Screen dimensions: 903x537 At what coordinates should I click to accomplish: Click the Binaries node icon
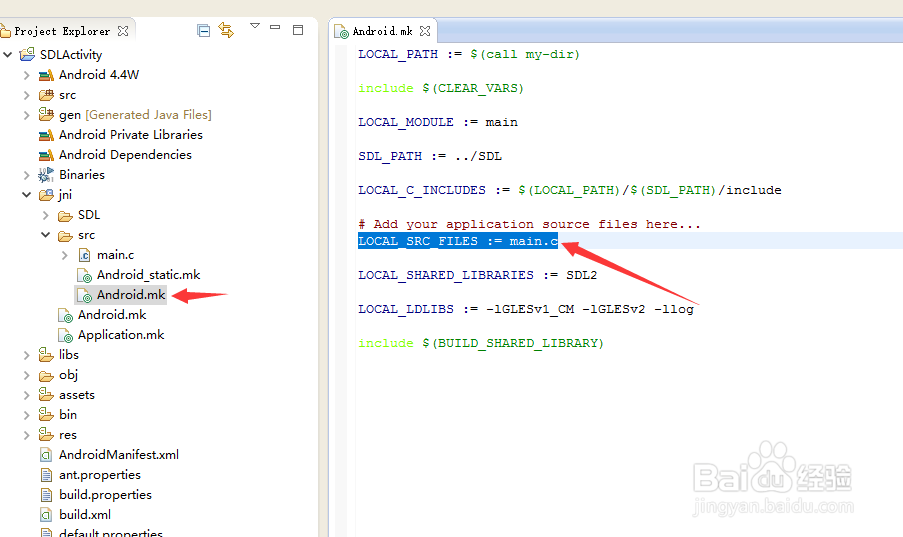[46, 175]
